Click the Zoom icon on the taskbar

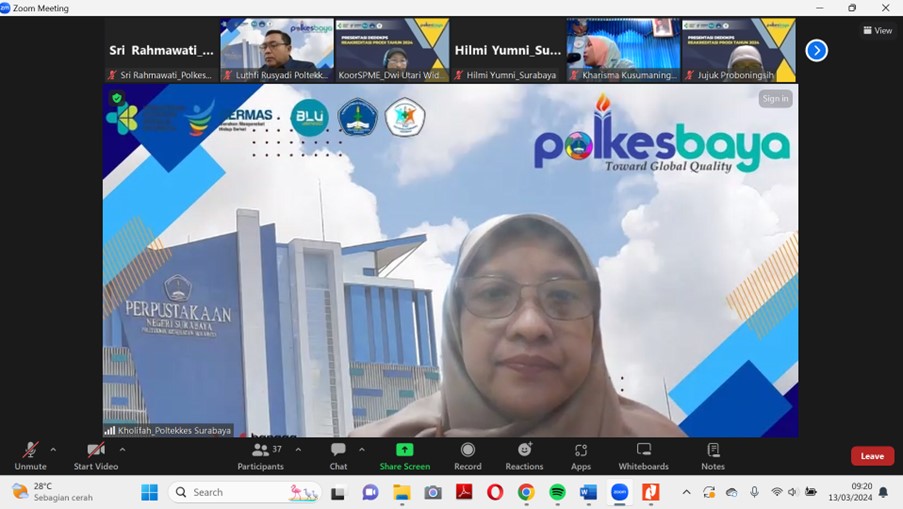click(620, 492)
